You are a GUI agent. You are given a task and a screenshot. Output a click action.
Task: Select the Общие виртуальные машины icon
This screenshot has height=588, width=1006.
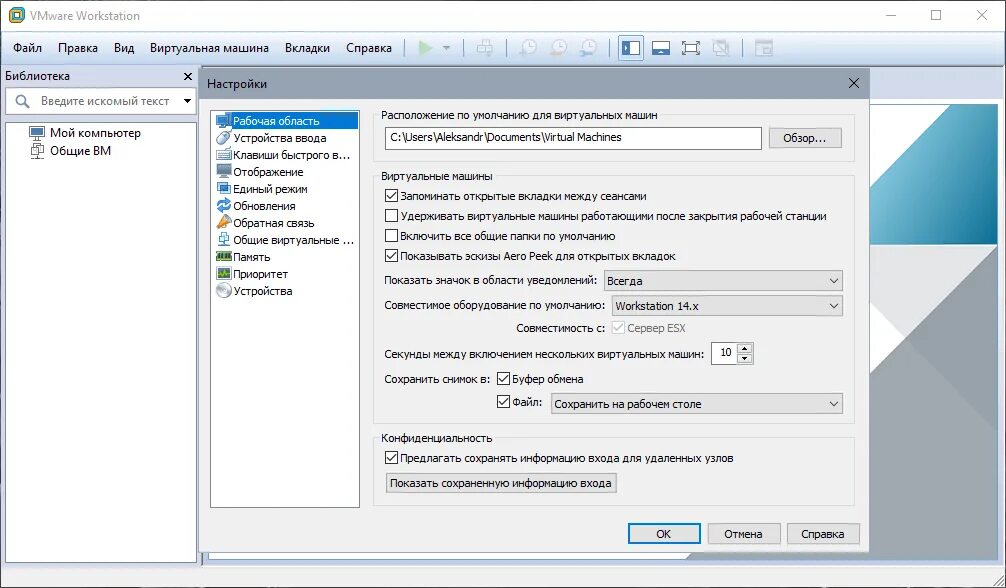pos(223,239)
